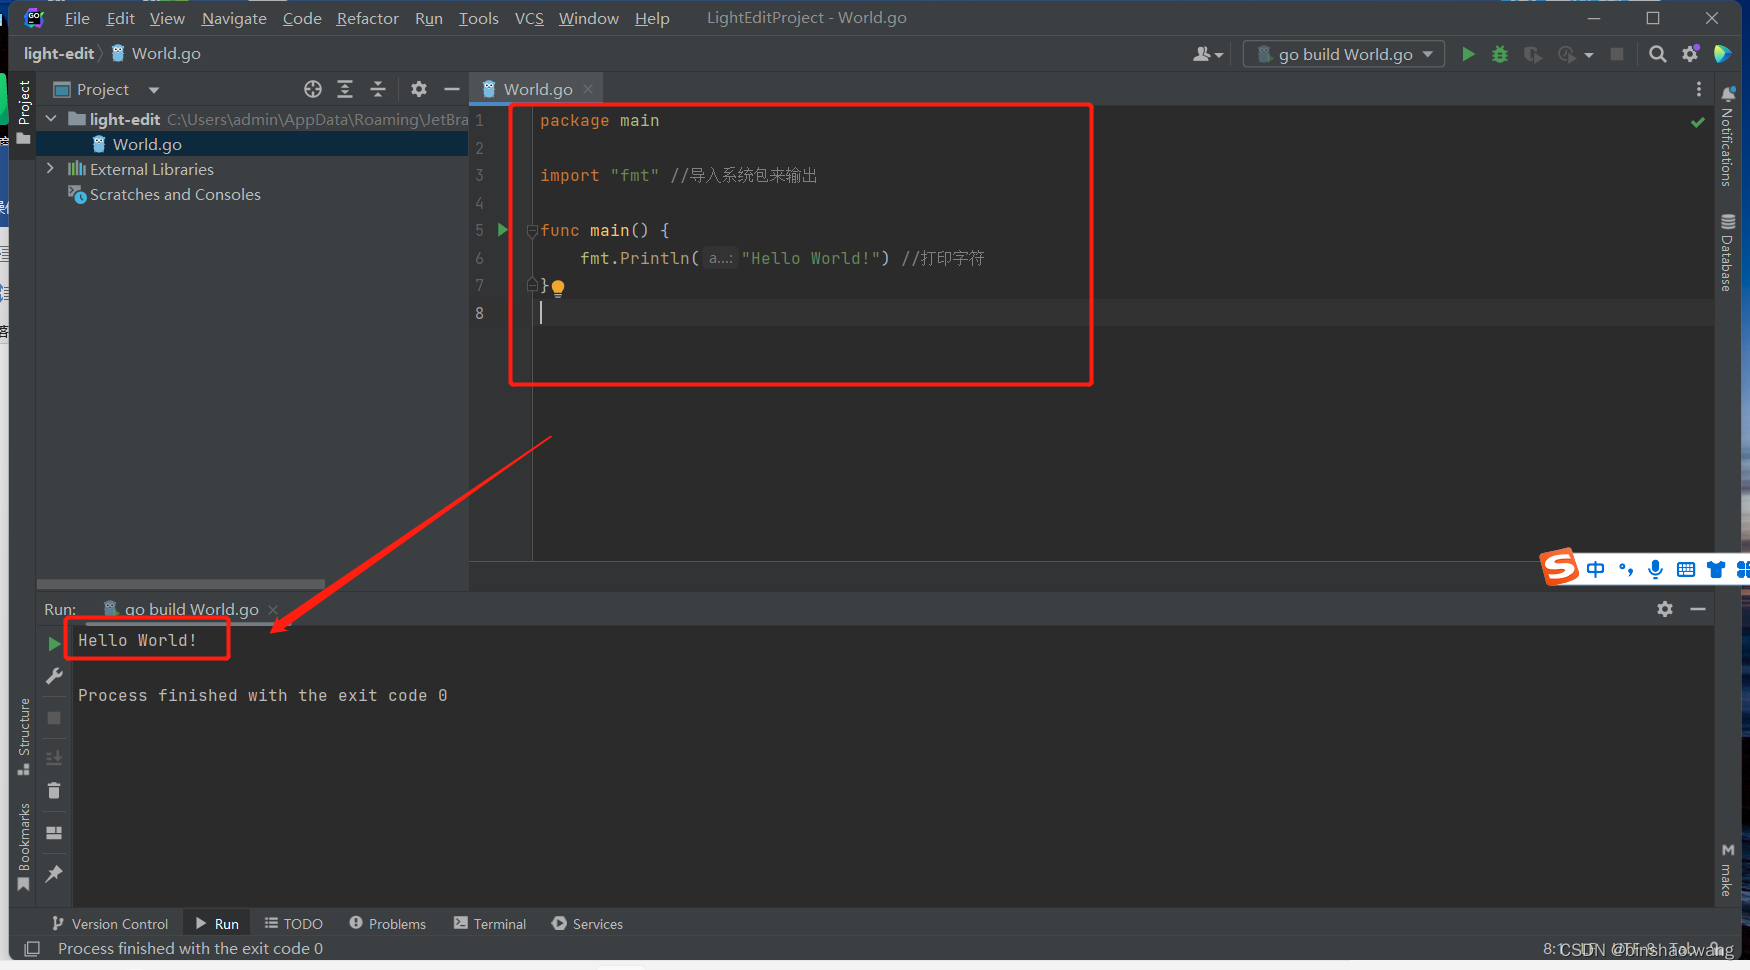Start debugging with the bug icon

[x=1500, y=54]
